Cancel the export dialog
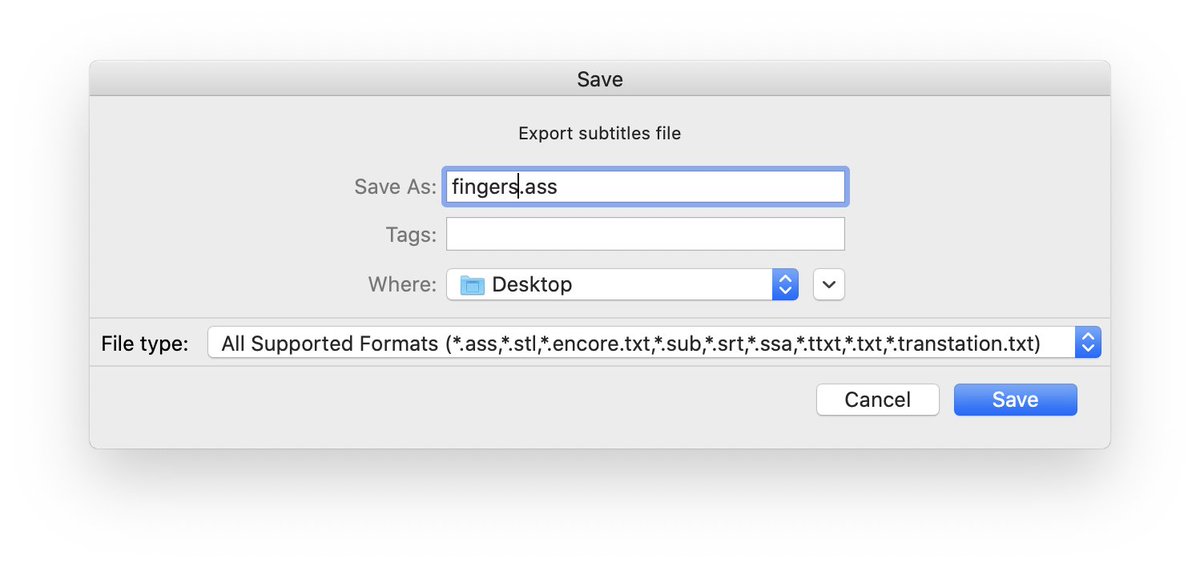This screenshot has height=567, width=1200. click(877, 400)
